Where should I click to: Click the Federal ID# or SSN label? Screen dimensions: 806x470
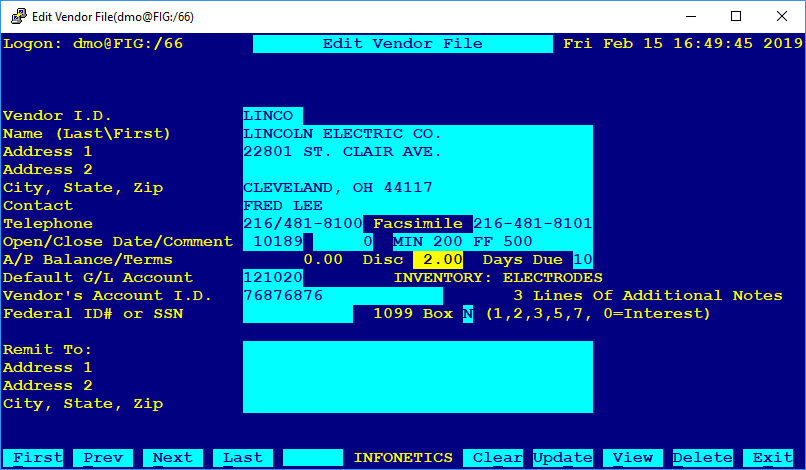93,314
